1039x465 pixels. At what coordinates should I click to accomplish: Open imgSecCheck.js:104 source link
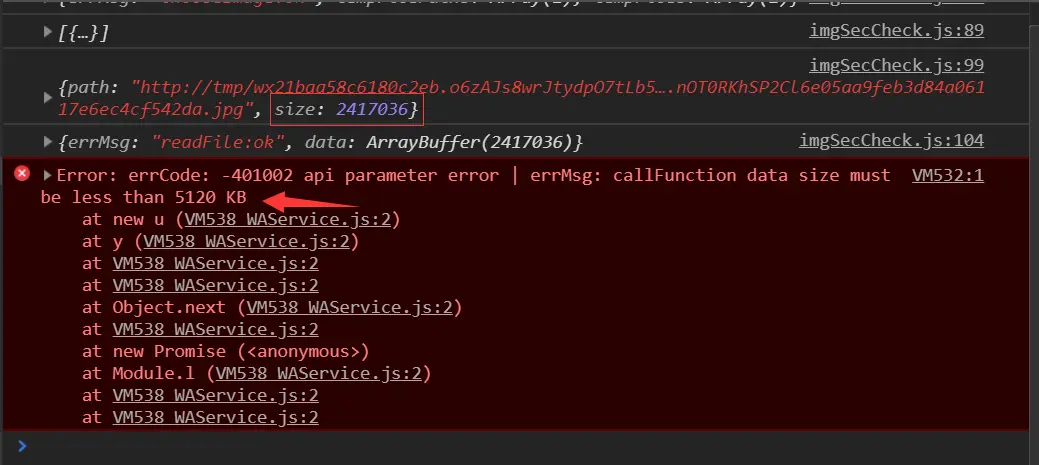891,140
